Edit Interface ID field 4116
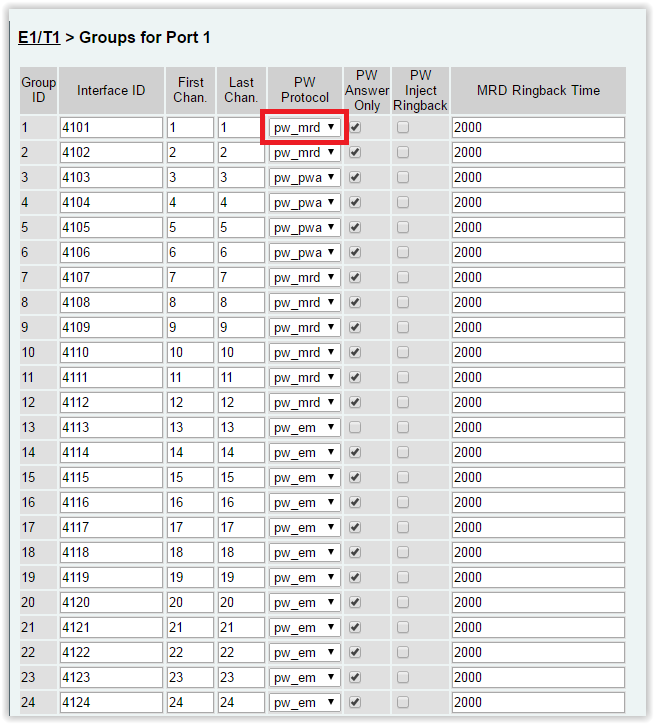Screen dimensions: 654x724 pyautogui.click(x=111, y=502)
